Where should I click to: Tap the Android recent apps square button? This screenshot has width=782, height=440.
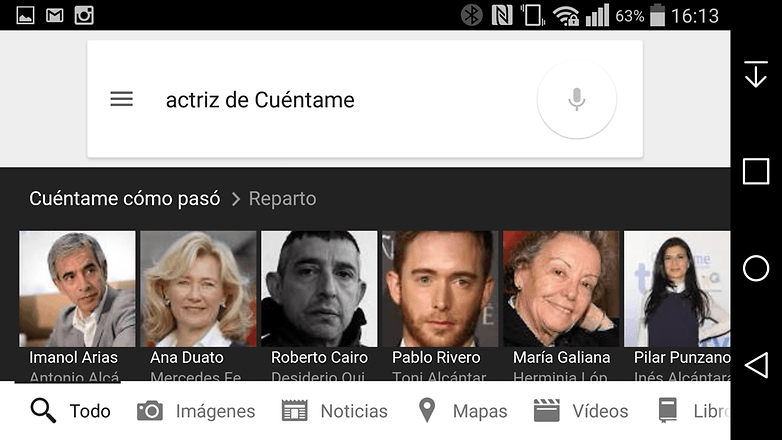(756, 172)
